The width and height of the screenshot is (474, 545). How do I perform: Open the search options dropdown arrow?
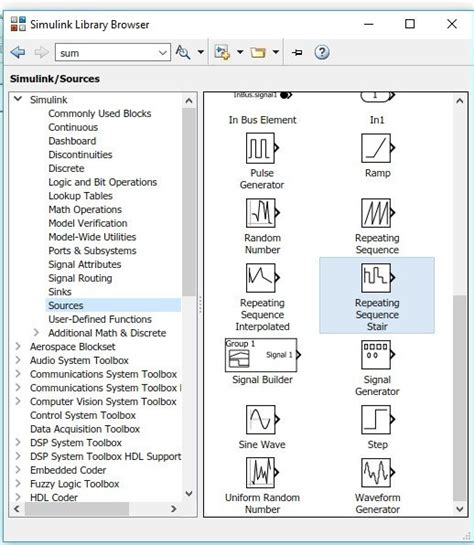201,52
